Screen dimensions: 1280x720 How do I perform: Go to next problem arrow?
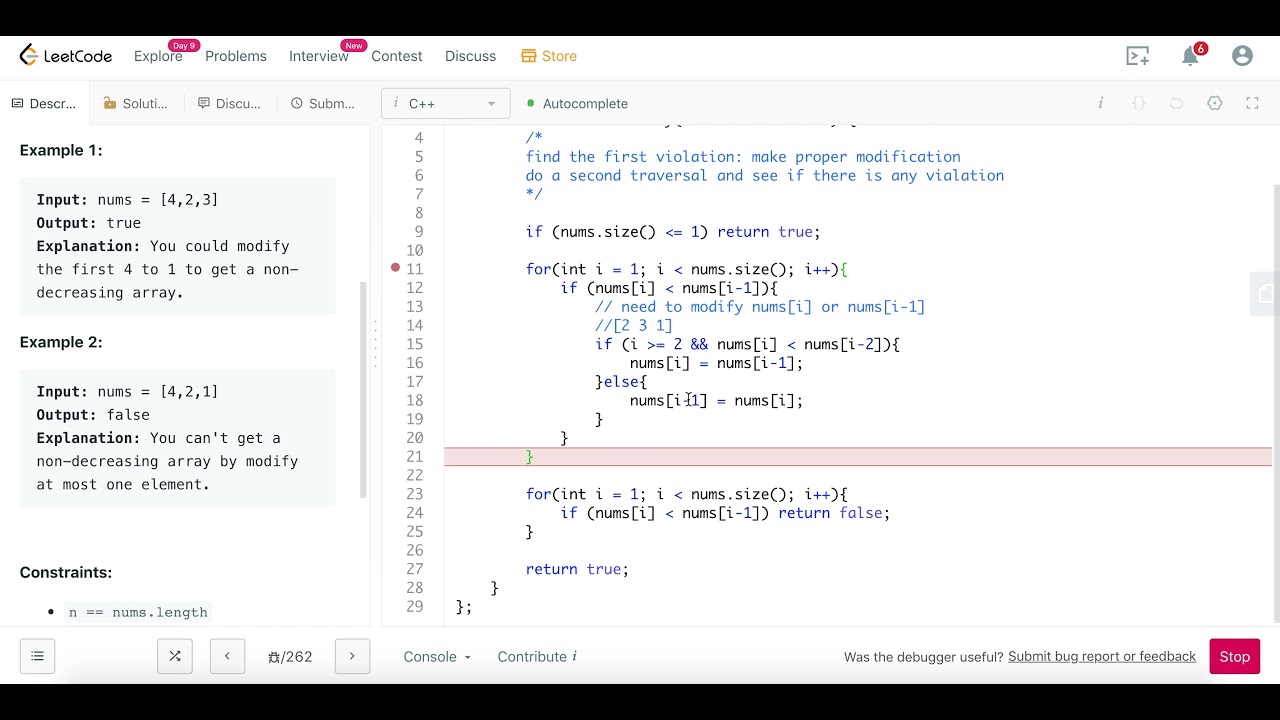352,656
